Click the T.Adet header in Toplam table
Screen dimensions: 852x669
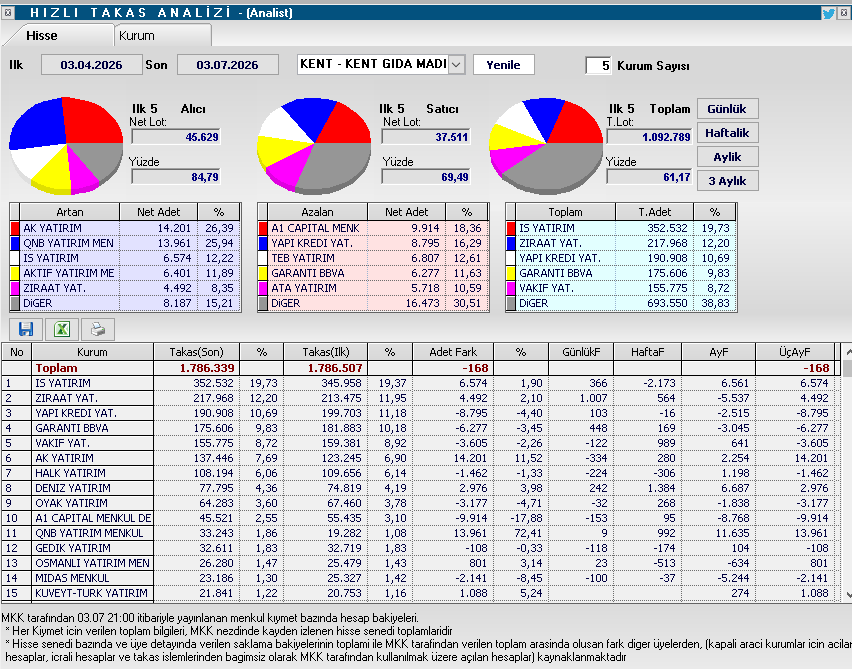(x=654, y=212)
